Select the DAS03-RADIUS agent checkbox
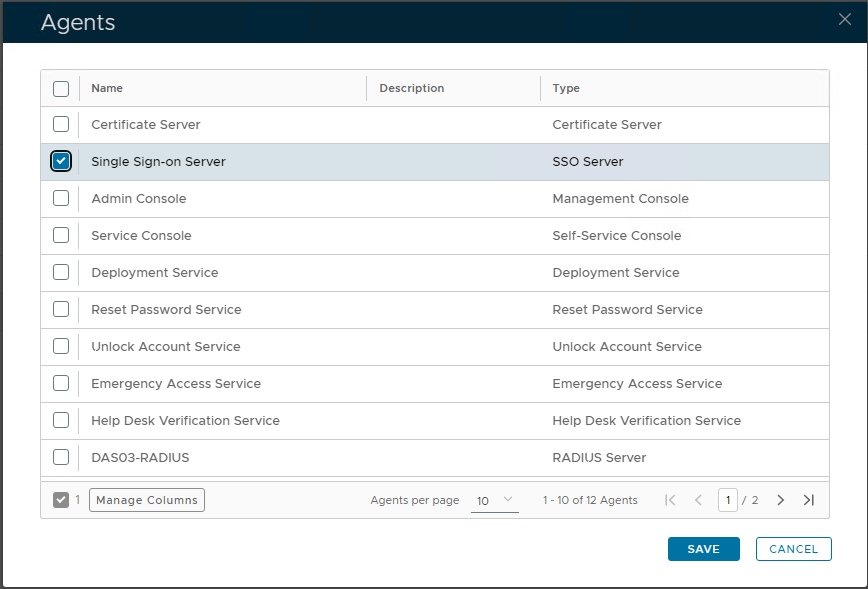The height and width of the screenshot is (589, 868). [x=61, y=457]
